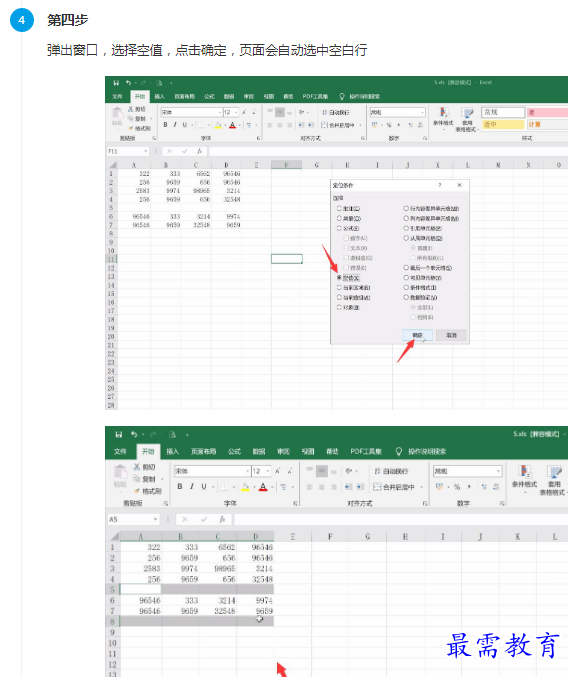Viewport: 568px width, 677px height.
Task: Toggle Italic in lower Excel ribbon
Action: tap(192, 487)
